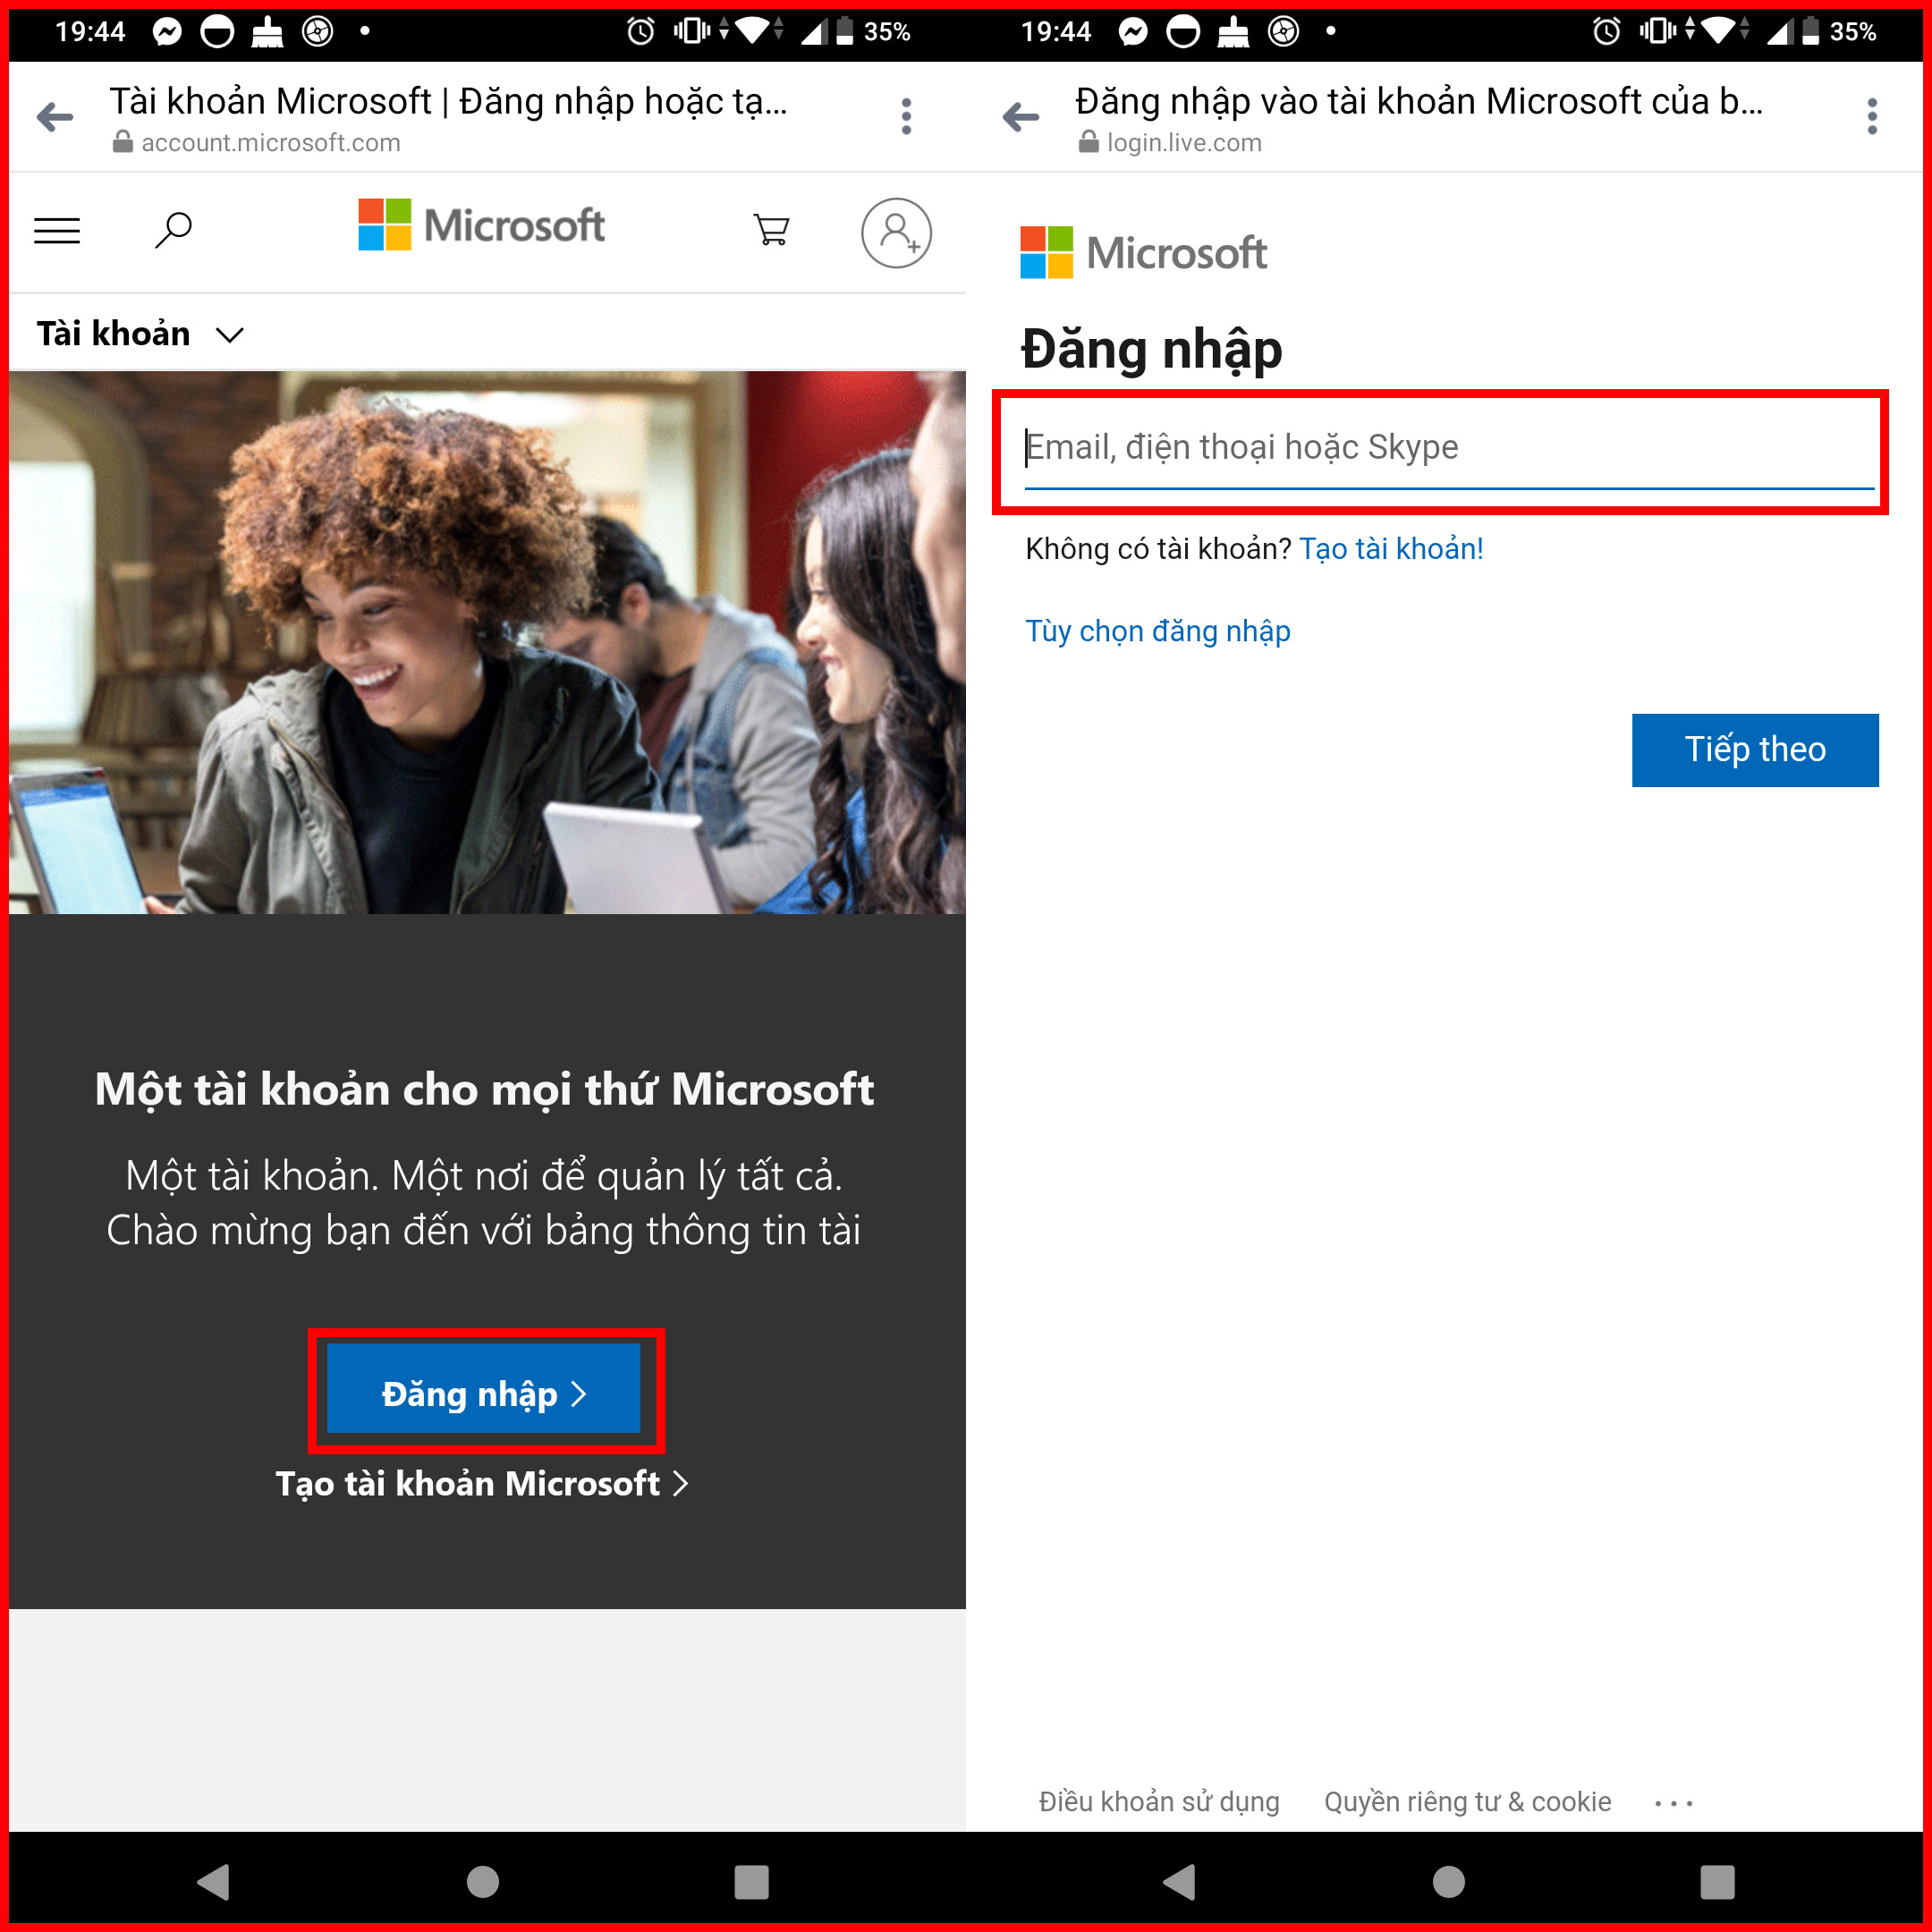Open Quyền riêng tư & cookie link
Viewport: 1932px width, 1932px height.
tap(1468, 1801)
